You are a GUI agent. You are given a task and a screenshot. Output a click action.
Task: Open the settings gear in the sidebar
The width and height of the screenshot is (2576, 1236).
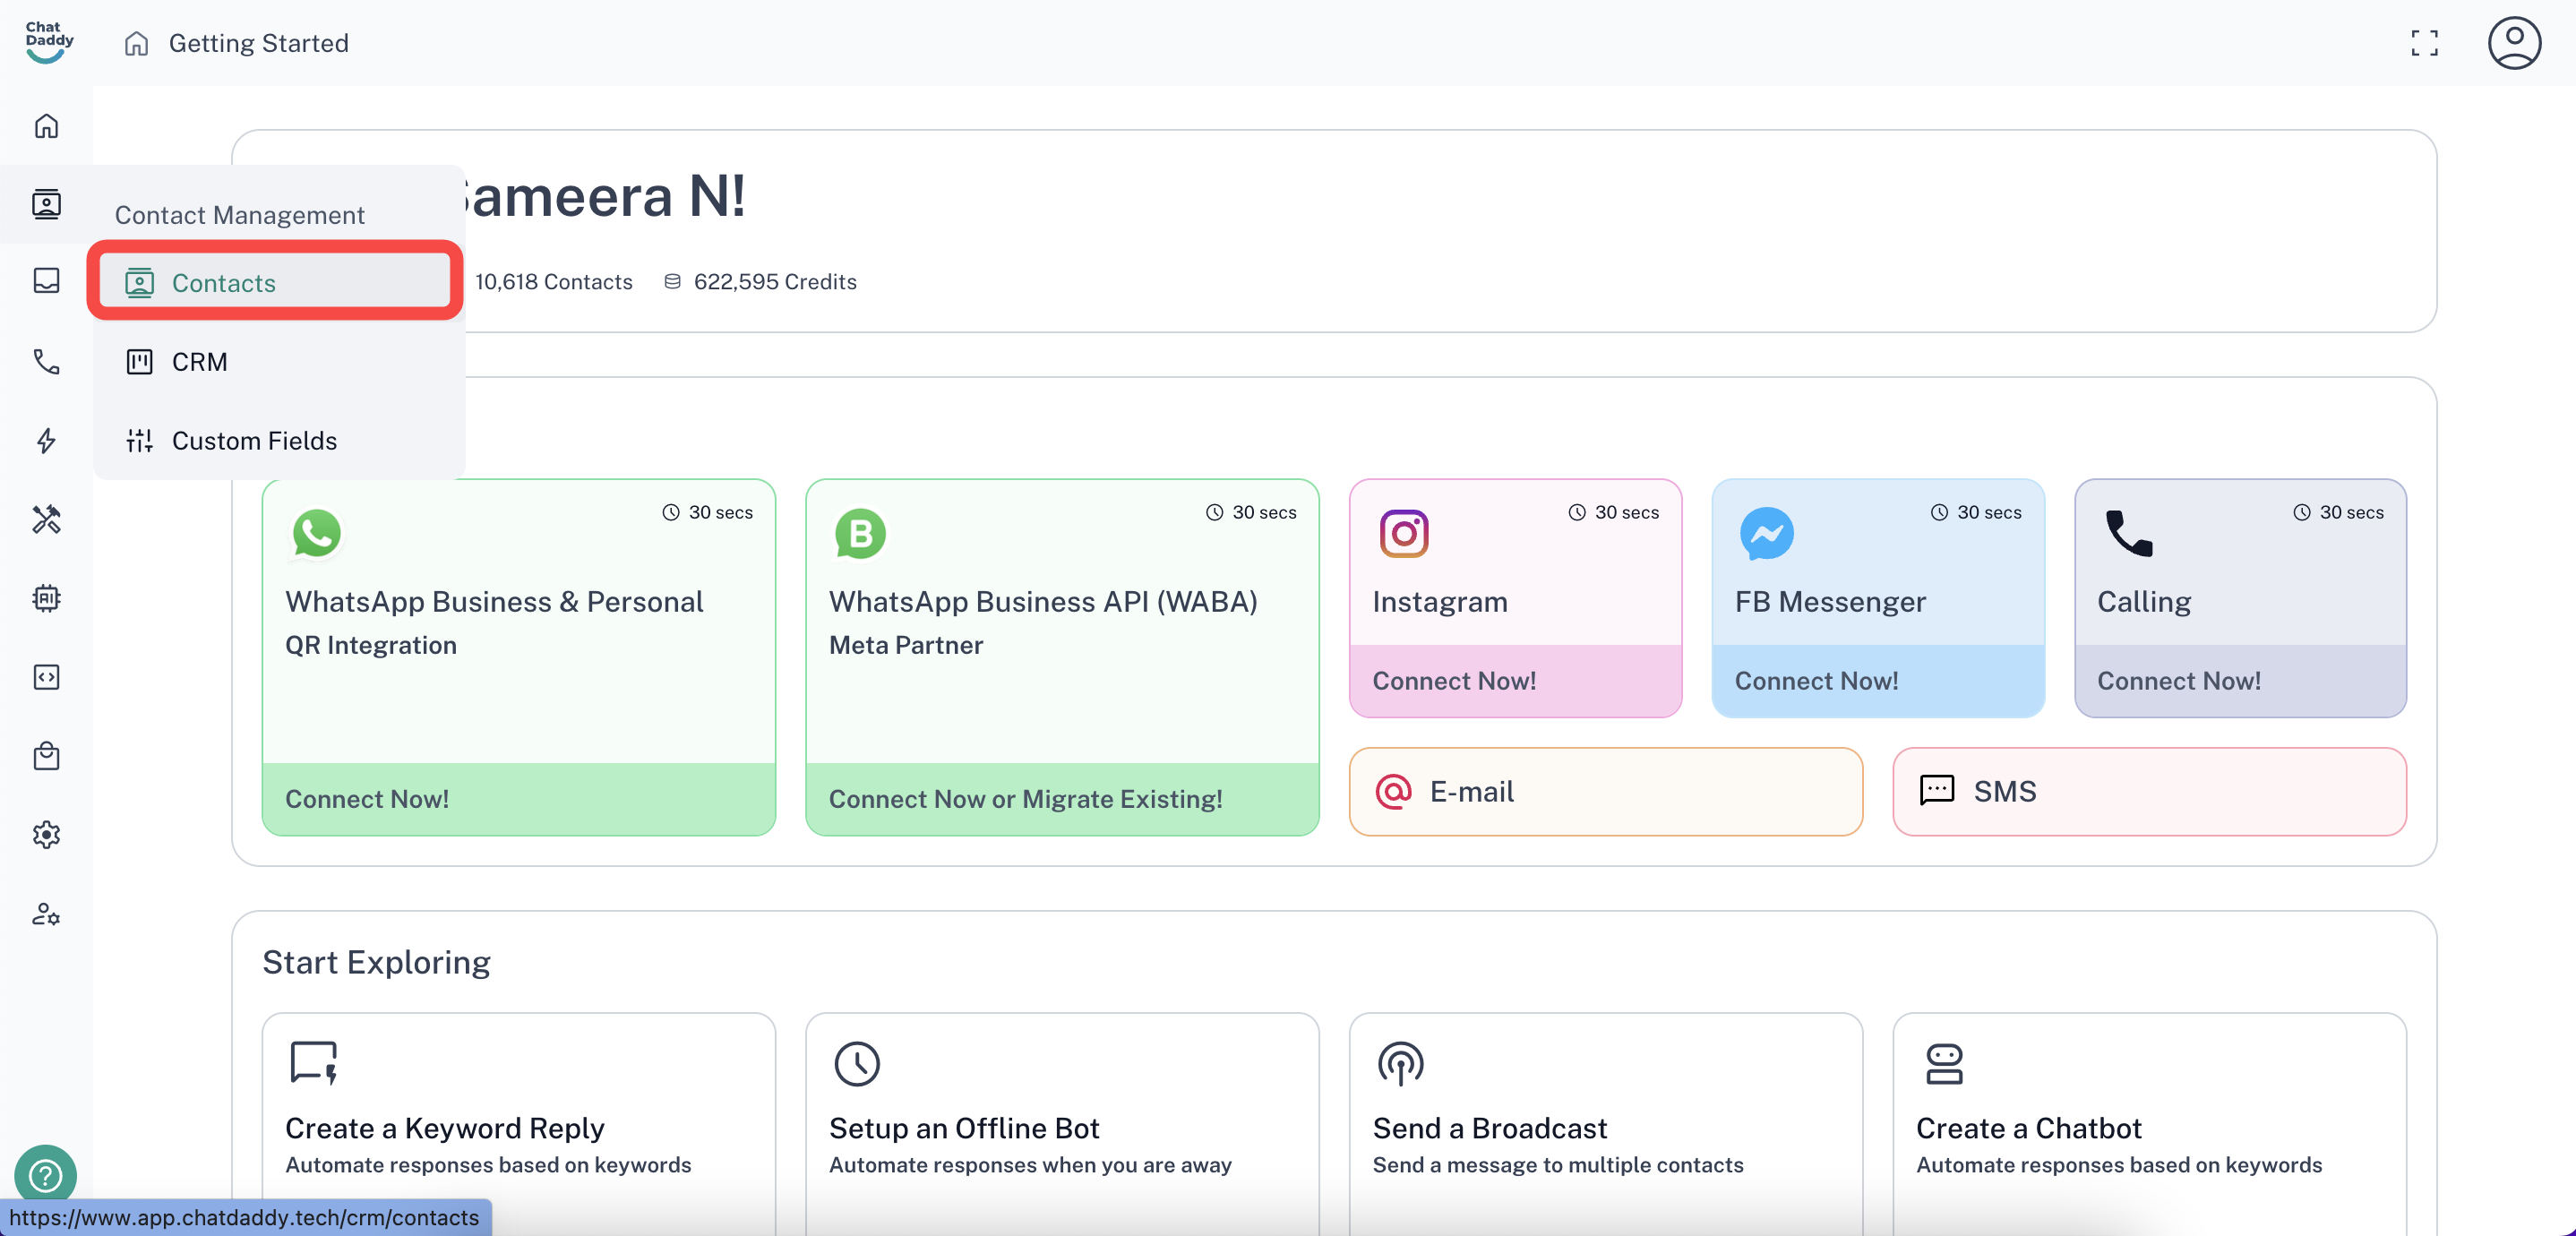tap(46, 835)
